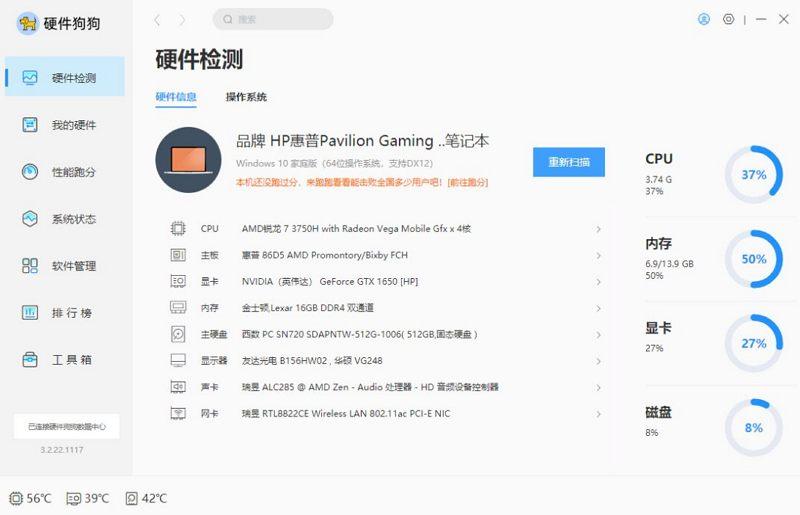Go back with the left arrow
Screen dimensions: 800x515
pos(157,20)
